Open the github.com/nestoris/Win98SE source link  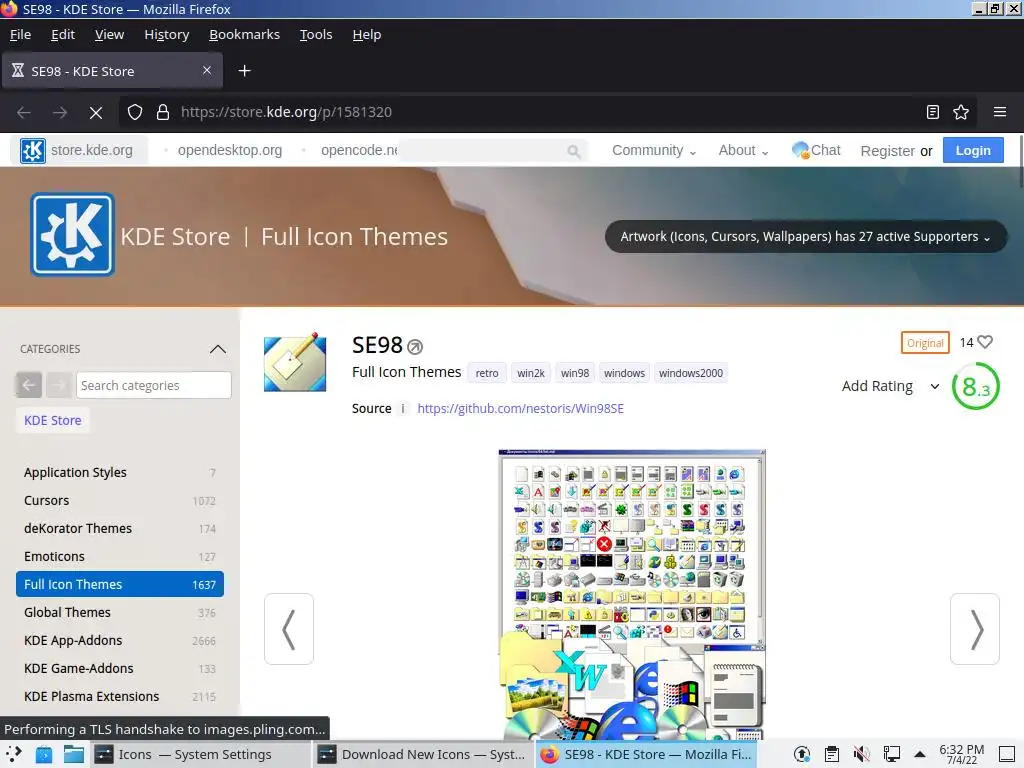click(x=520, y=409)
